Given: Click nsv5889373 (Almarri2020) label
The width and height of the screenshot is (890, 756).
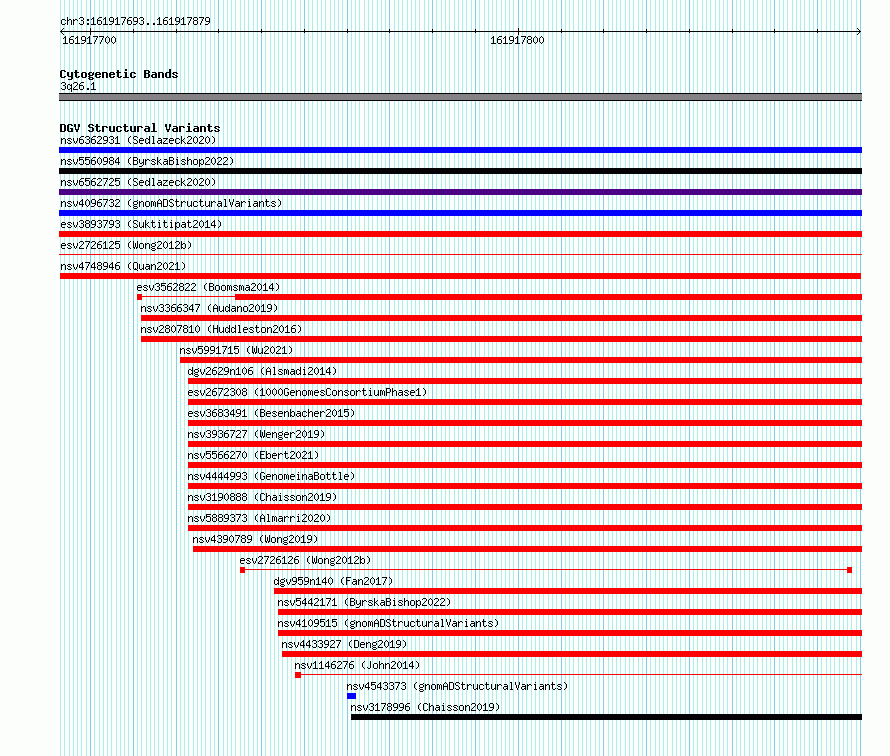Looking at the screenshot, I should pos(259,518).
